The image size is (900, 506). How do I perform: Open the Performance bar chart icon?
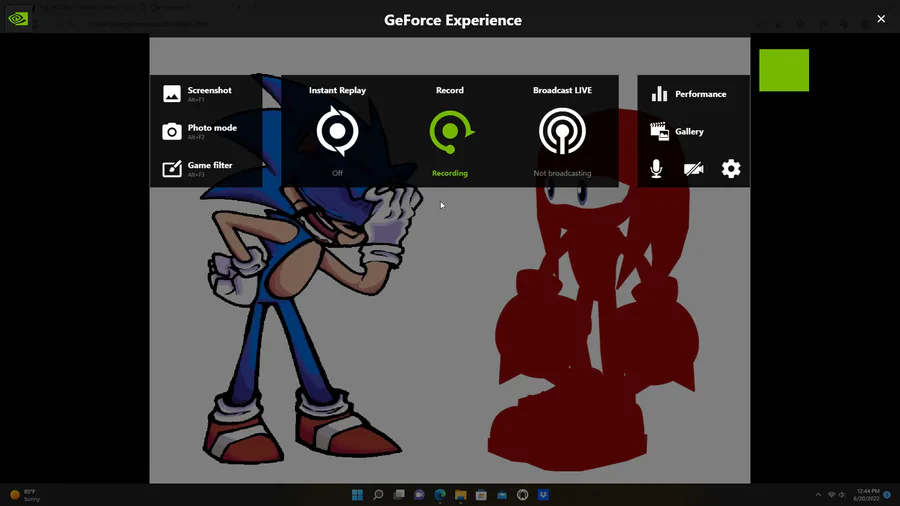[x=660, y=94]
